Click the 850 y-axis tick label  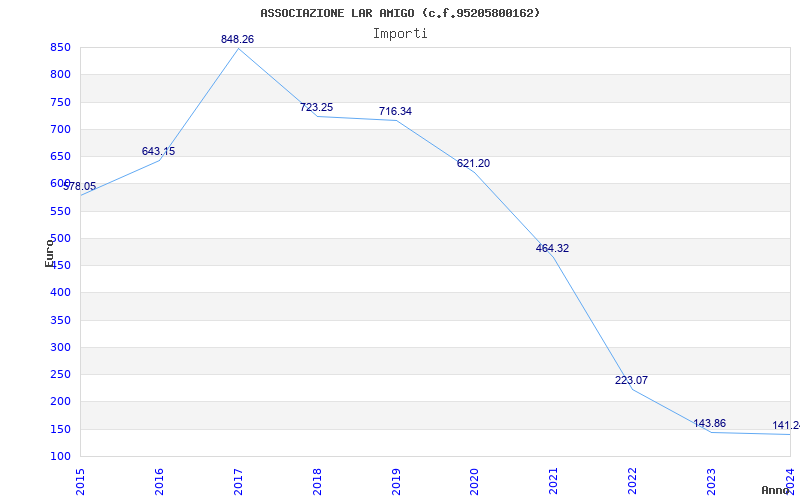tap(60, 47)
